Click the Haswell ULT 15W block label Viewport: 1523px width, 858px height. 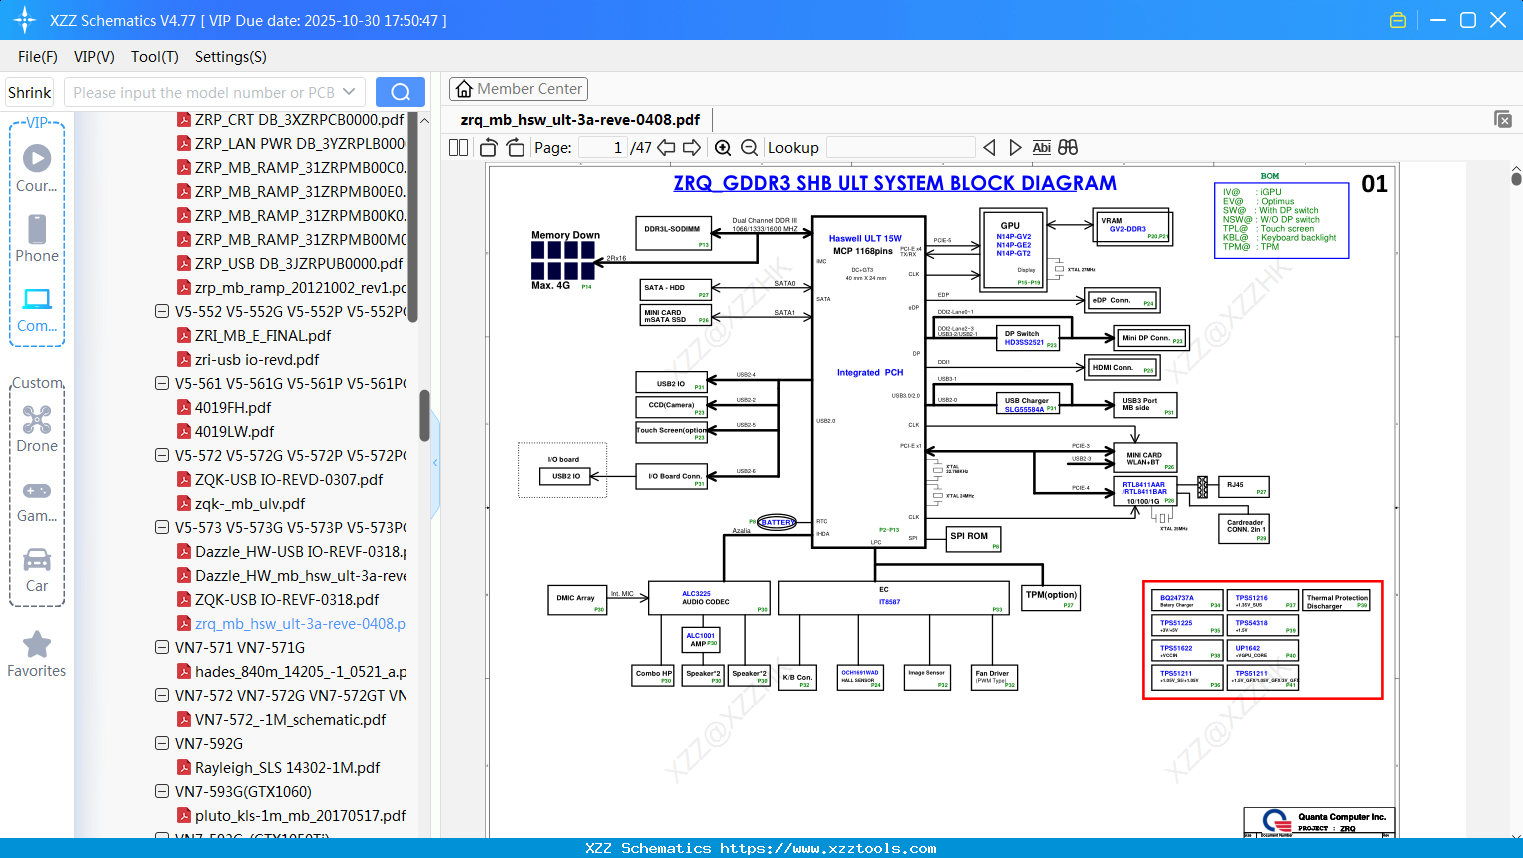(865, 238)
